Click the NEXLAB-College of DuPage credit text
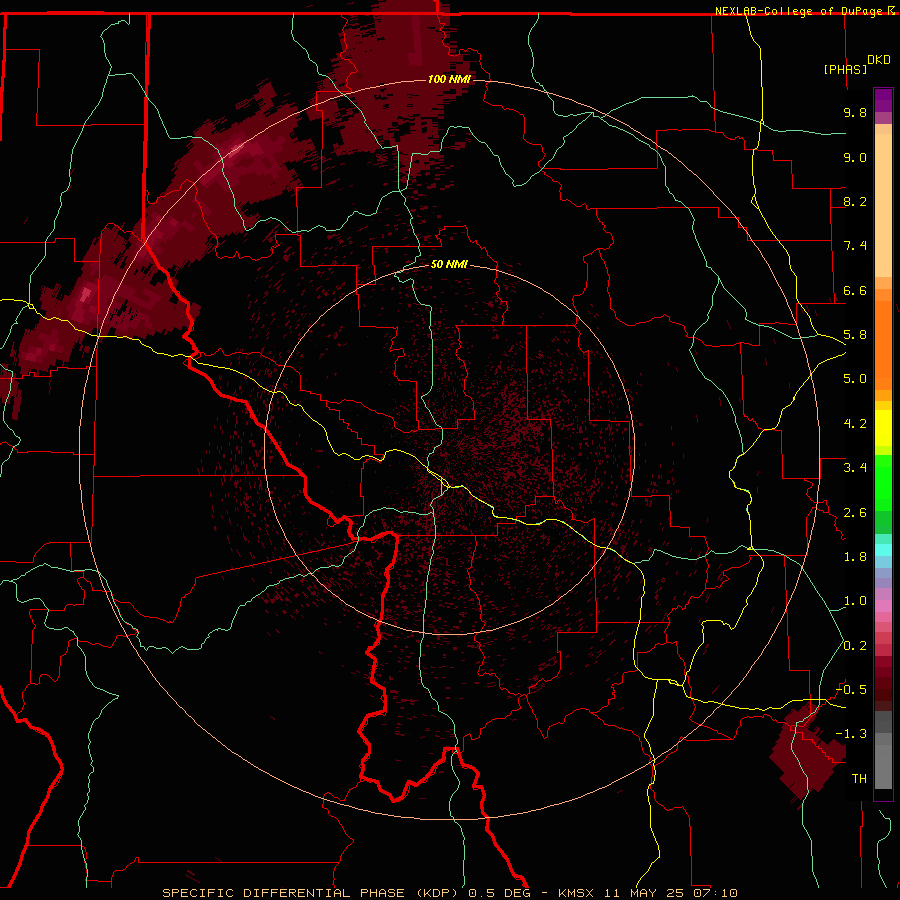The height and width of the screenshot is (900, 900). click(798, 11)
